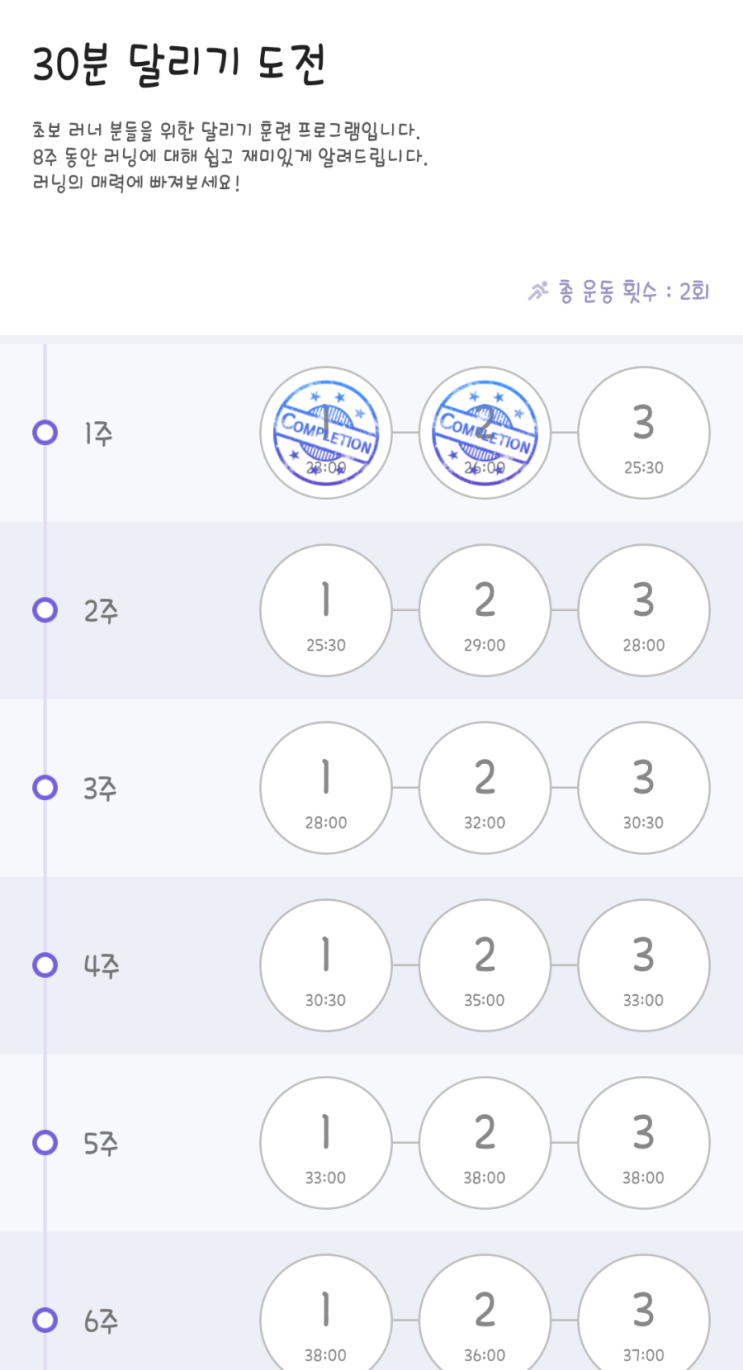This screenshot has height=1370, width=743.
Task: Open 5주 session 1 with 33:00
Action: 325,1142
